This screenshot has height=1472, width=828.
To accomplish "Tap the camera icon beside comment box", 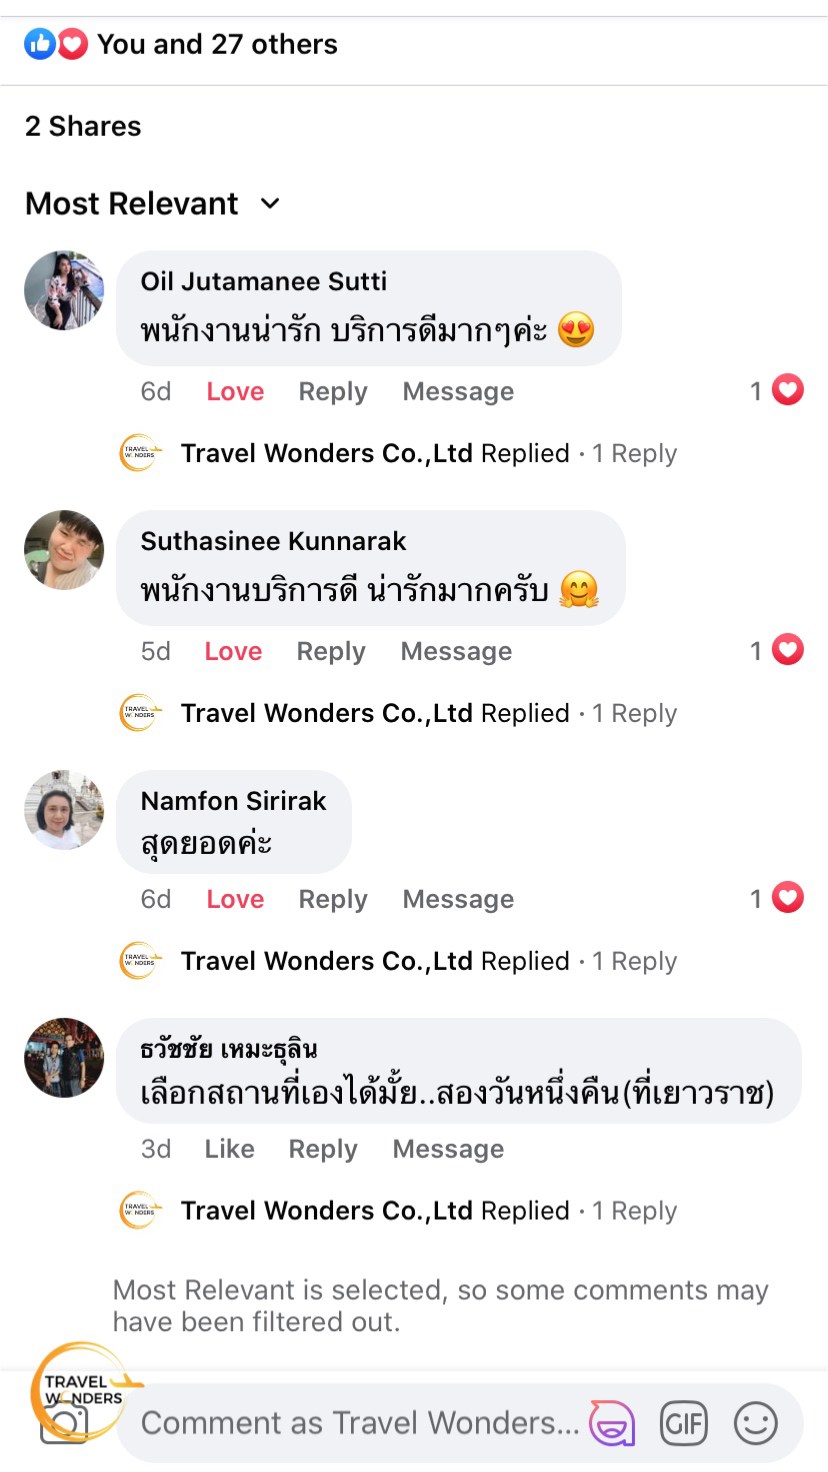I will click(65, 1422).
